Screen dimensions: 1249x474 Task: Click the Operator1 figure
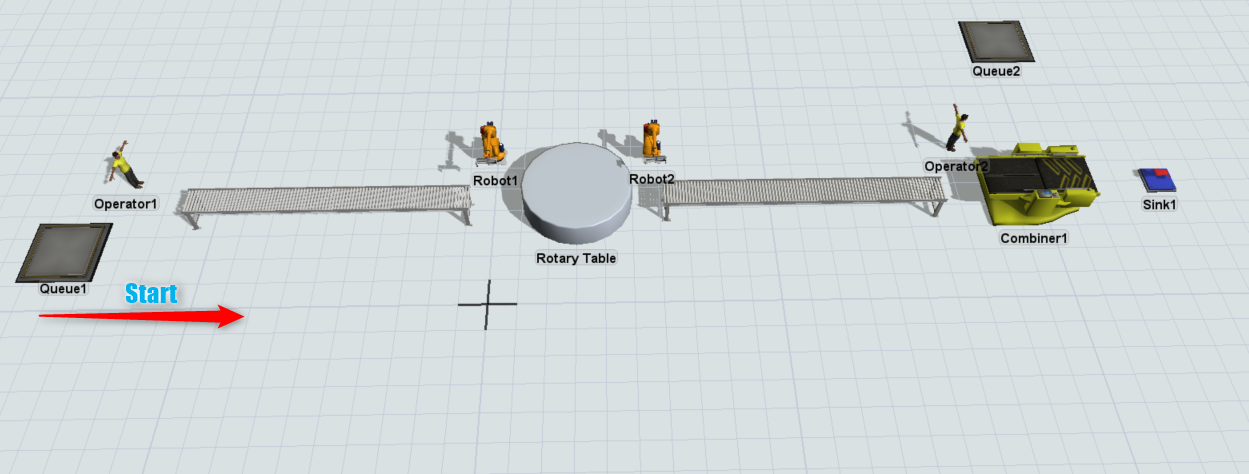click(125, 165)
